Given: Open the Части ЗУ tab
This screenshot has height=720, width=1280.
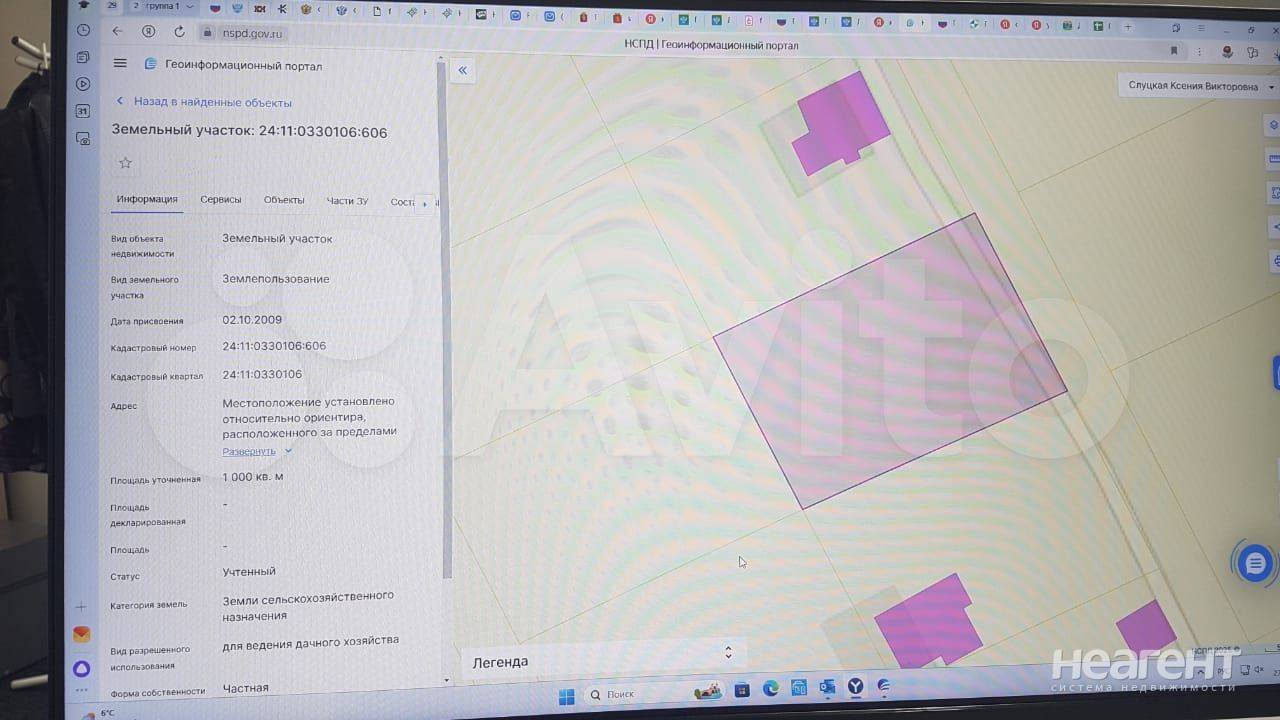Looking at the screenshot, I should (x=347, y=201).
